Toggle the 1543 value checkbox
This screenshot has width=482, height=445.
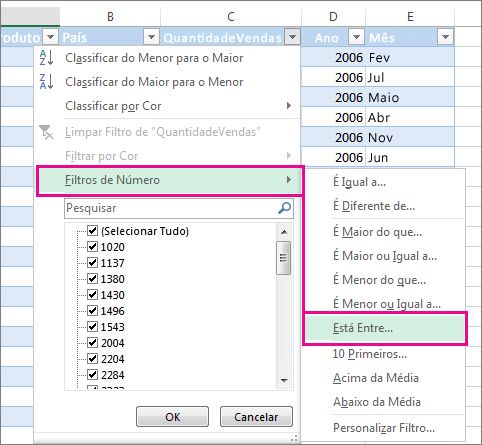pyautogui.click(x=92, y=326)
